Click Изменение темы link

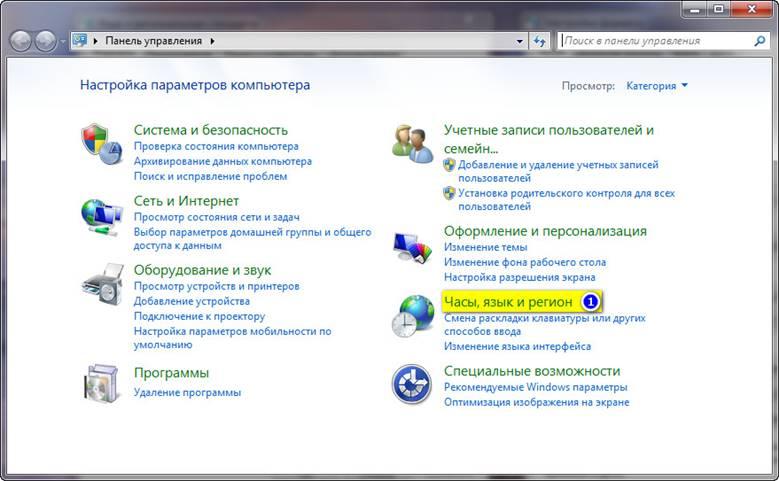point(485,247)
